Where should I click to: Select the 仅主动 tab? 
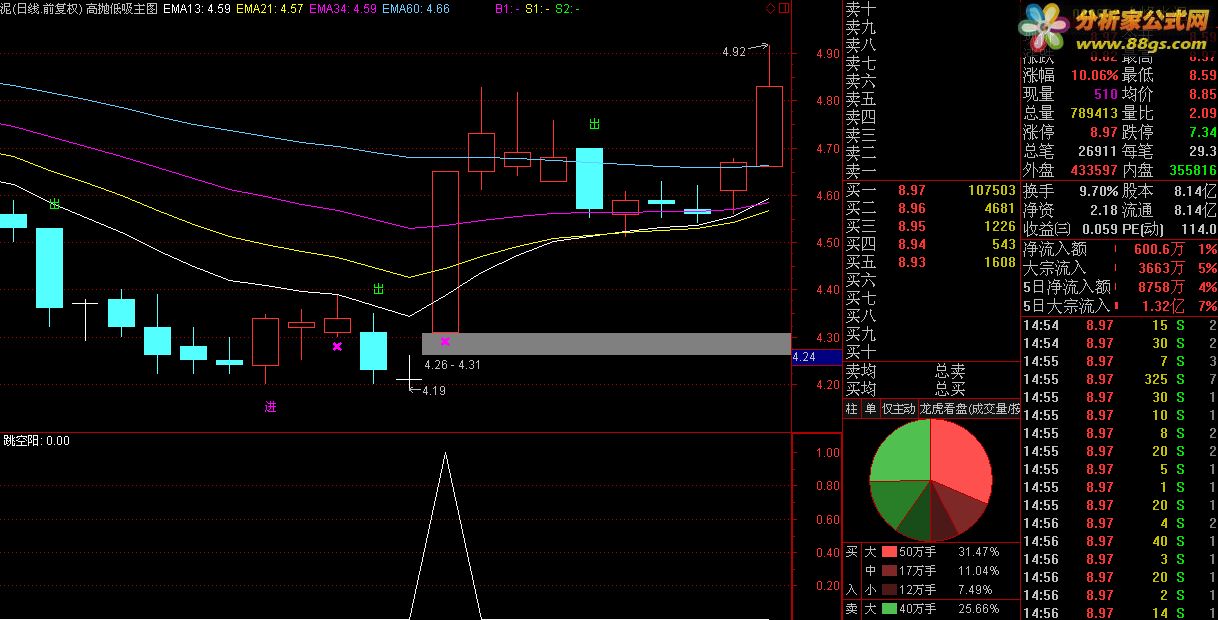[x=898, y=409]
